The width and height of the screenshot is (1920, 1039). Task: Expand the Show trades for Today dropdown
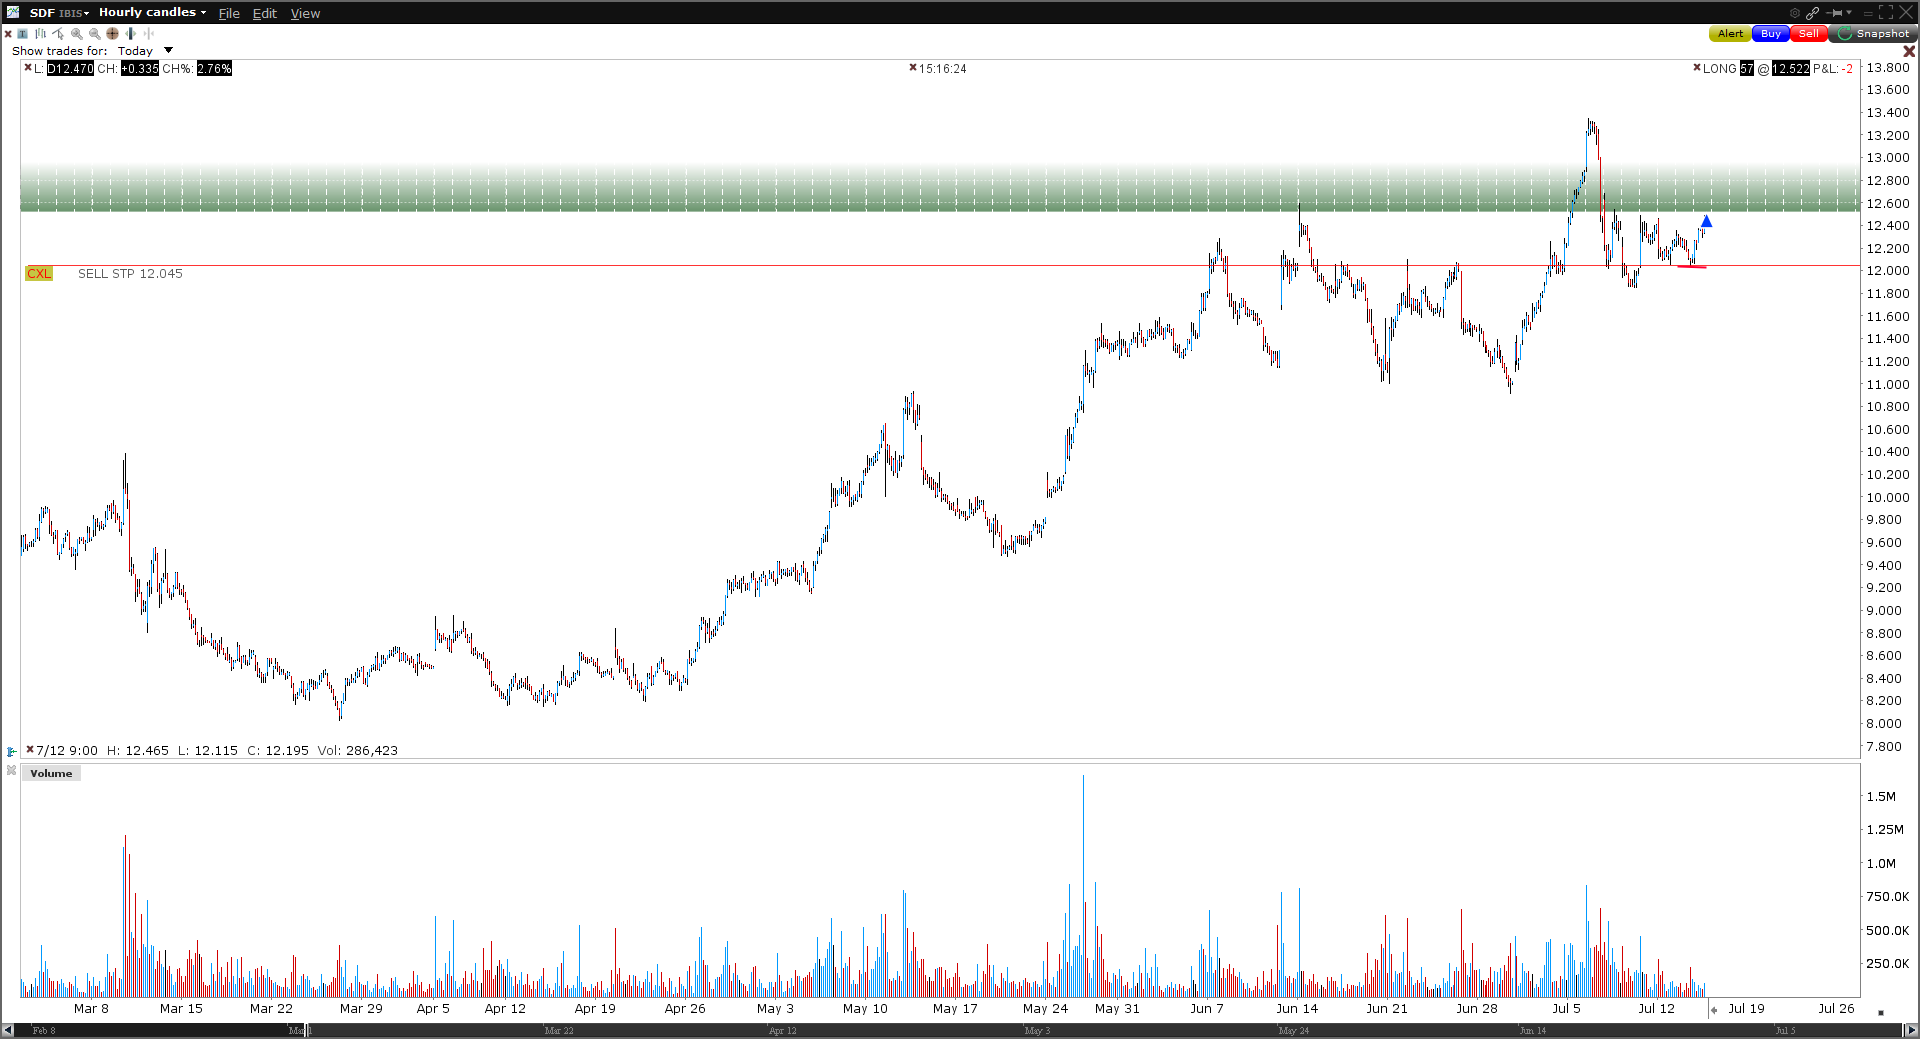(x=168, y=50)
